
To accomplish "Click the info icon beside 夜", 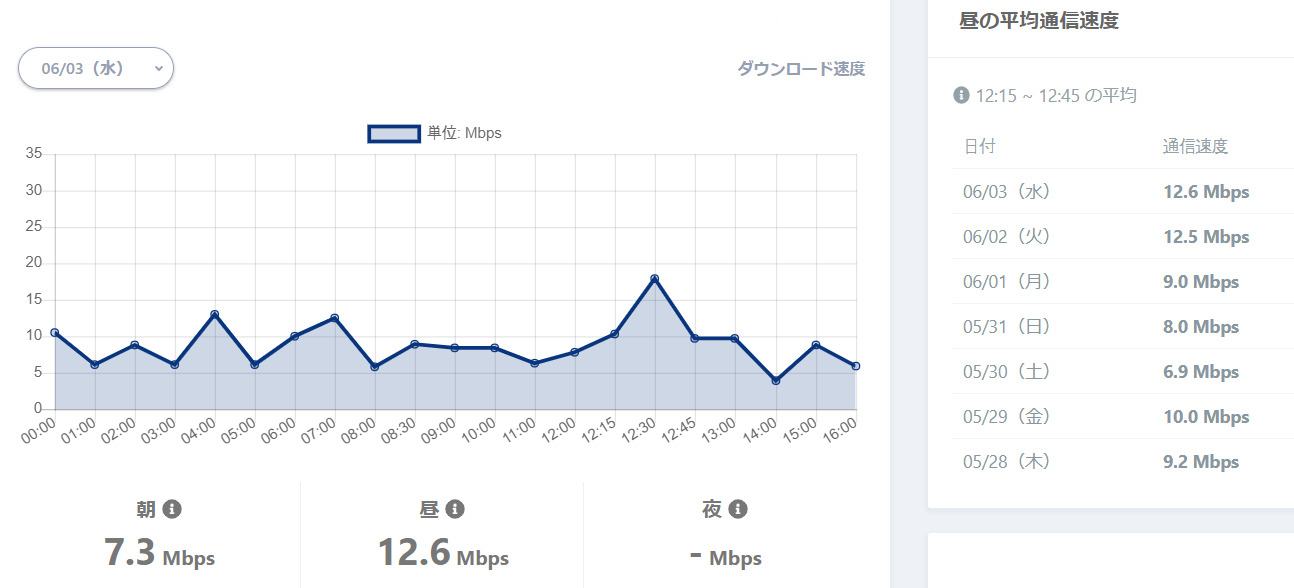I will (738, 510).
